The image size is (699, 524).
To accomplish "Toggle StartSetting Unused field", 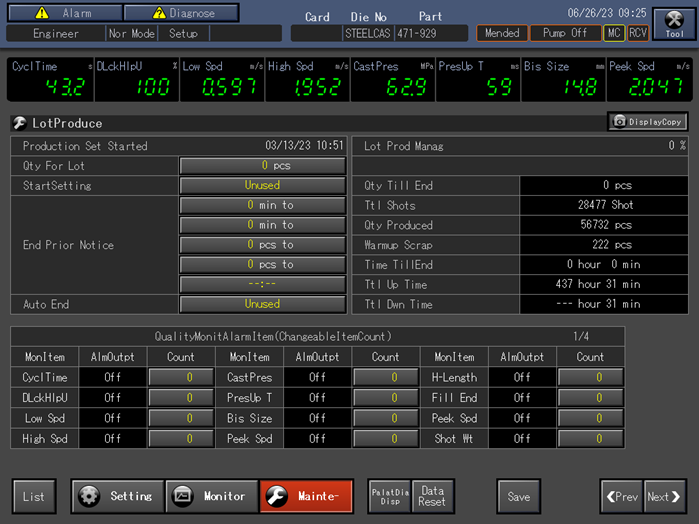I will (x=262, y=185).
